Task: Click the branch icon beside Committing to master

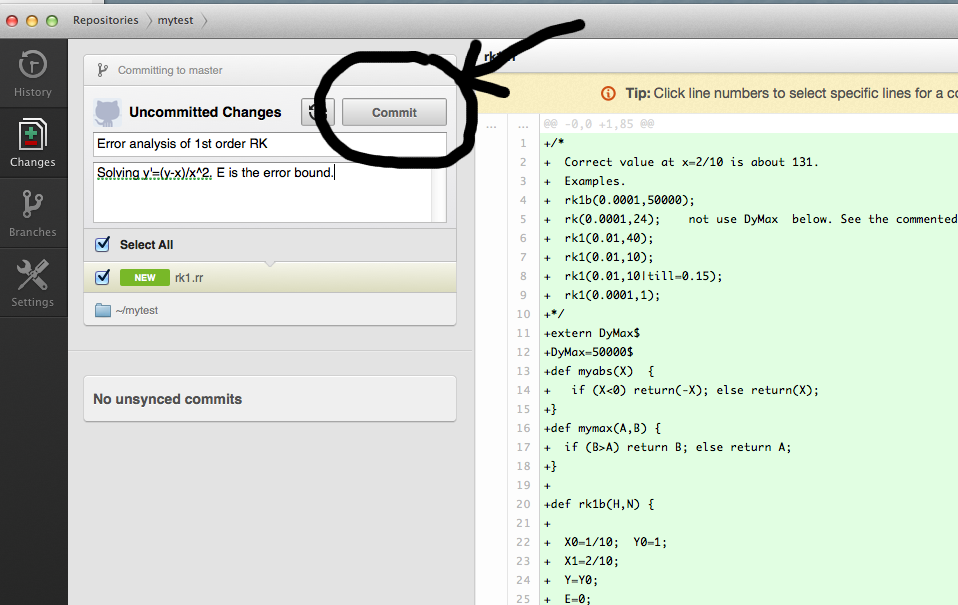Action: point(102,70)
